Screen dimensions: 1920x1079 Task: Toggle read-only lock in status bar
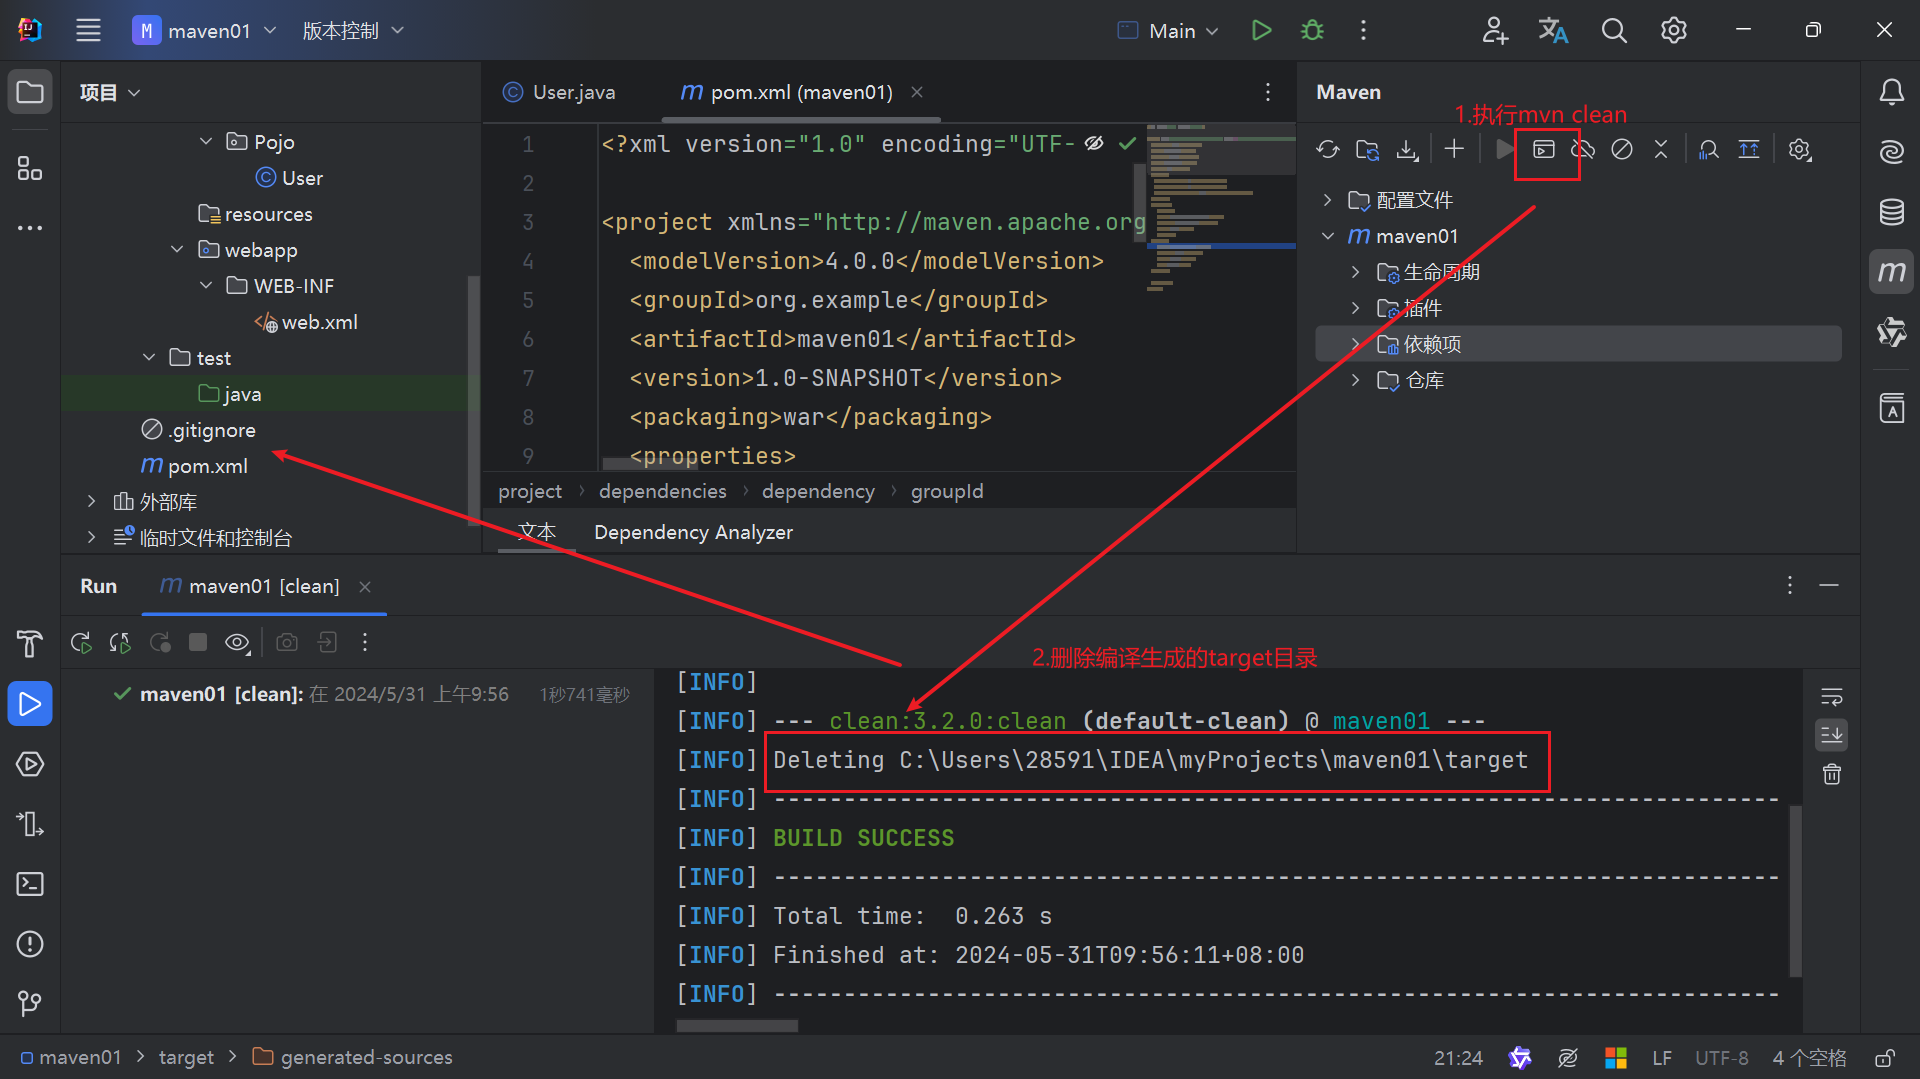coord(1885,1058)
